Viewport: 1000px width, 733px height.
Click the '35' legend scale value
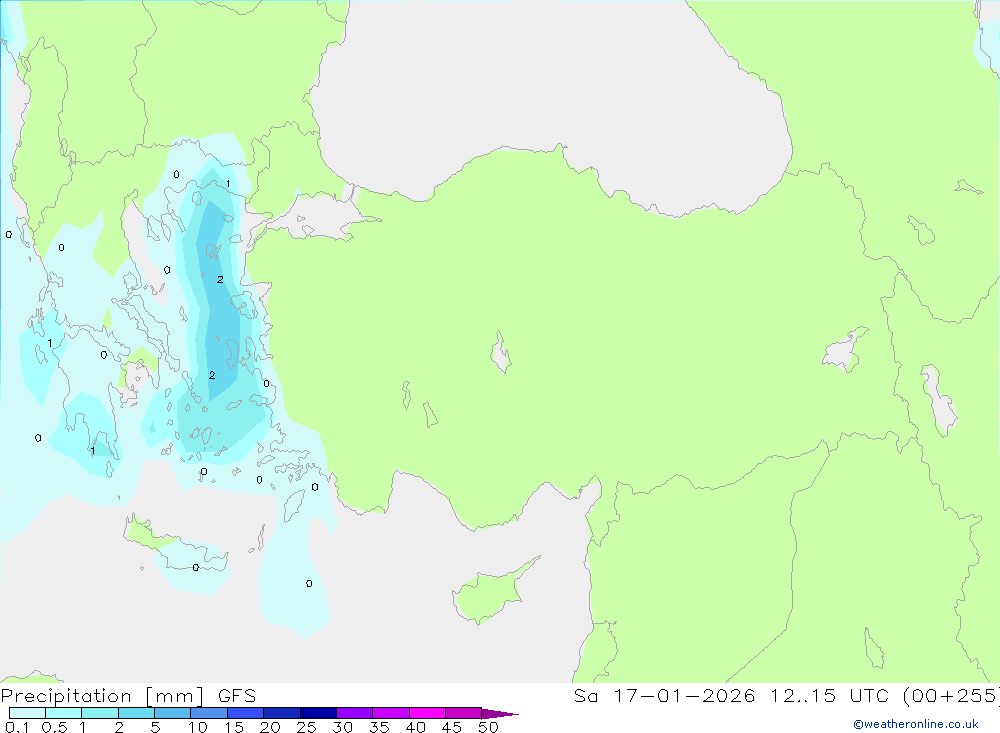[379, 727]
